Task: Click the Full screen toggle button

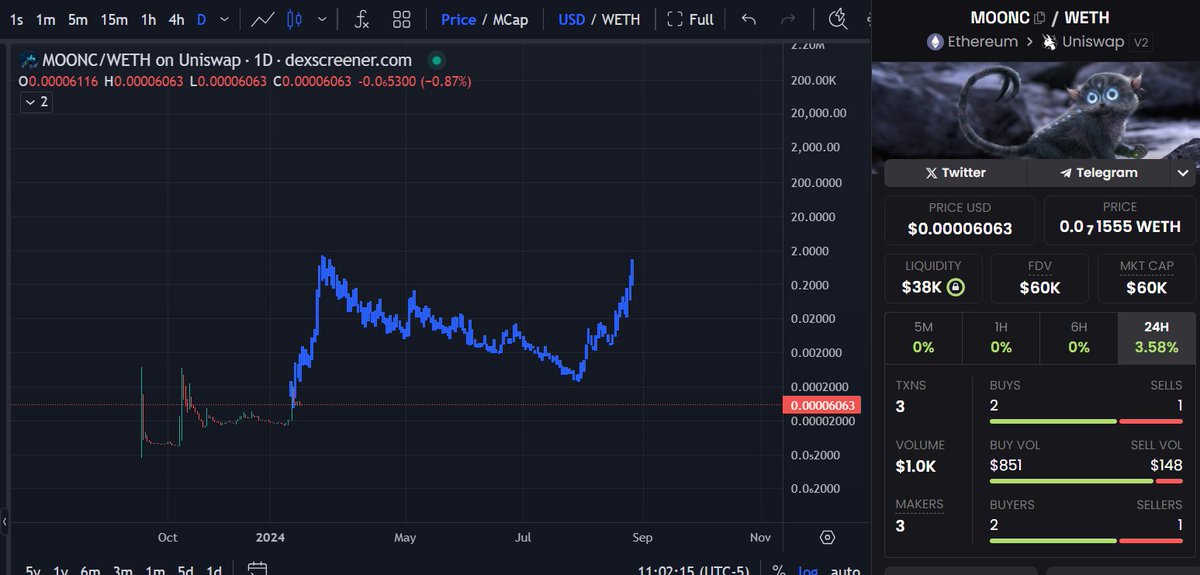Action: click(690, 19)
